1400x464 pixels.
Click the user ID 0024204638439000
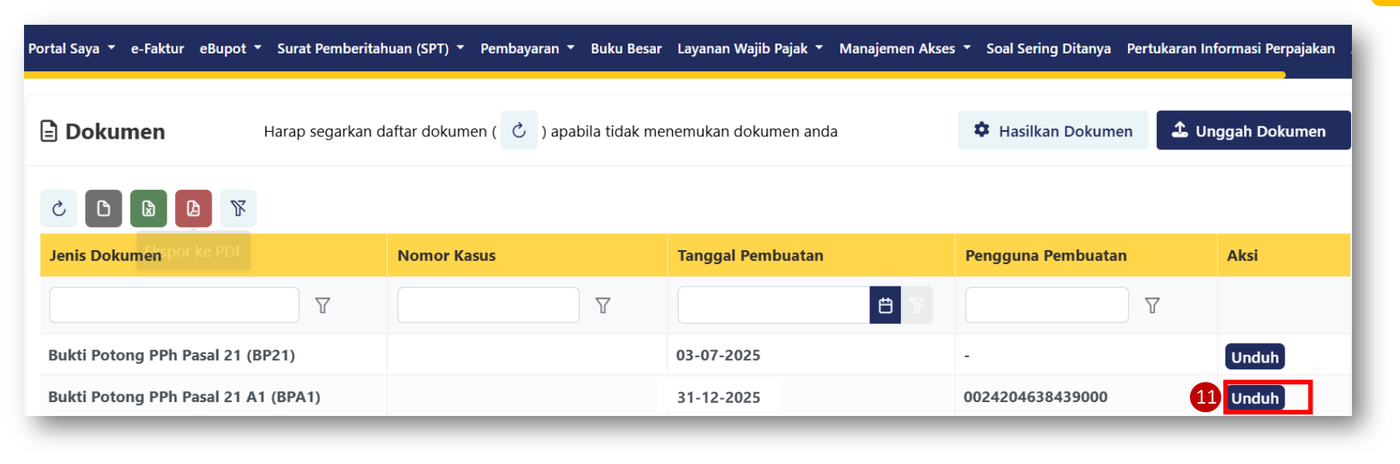pyautogui.click(x=1036, y=397)
